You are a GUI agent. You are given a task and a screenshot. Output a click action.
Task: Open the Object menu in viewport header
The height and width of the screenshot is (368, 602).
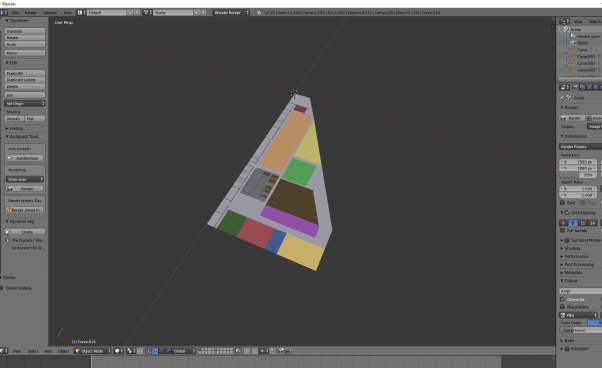point(63,351)
